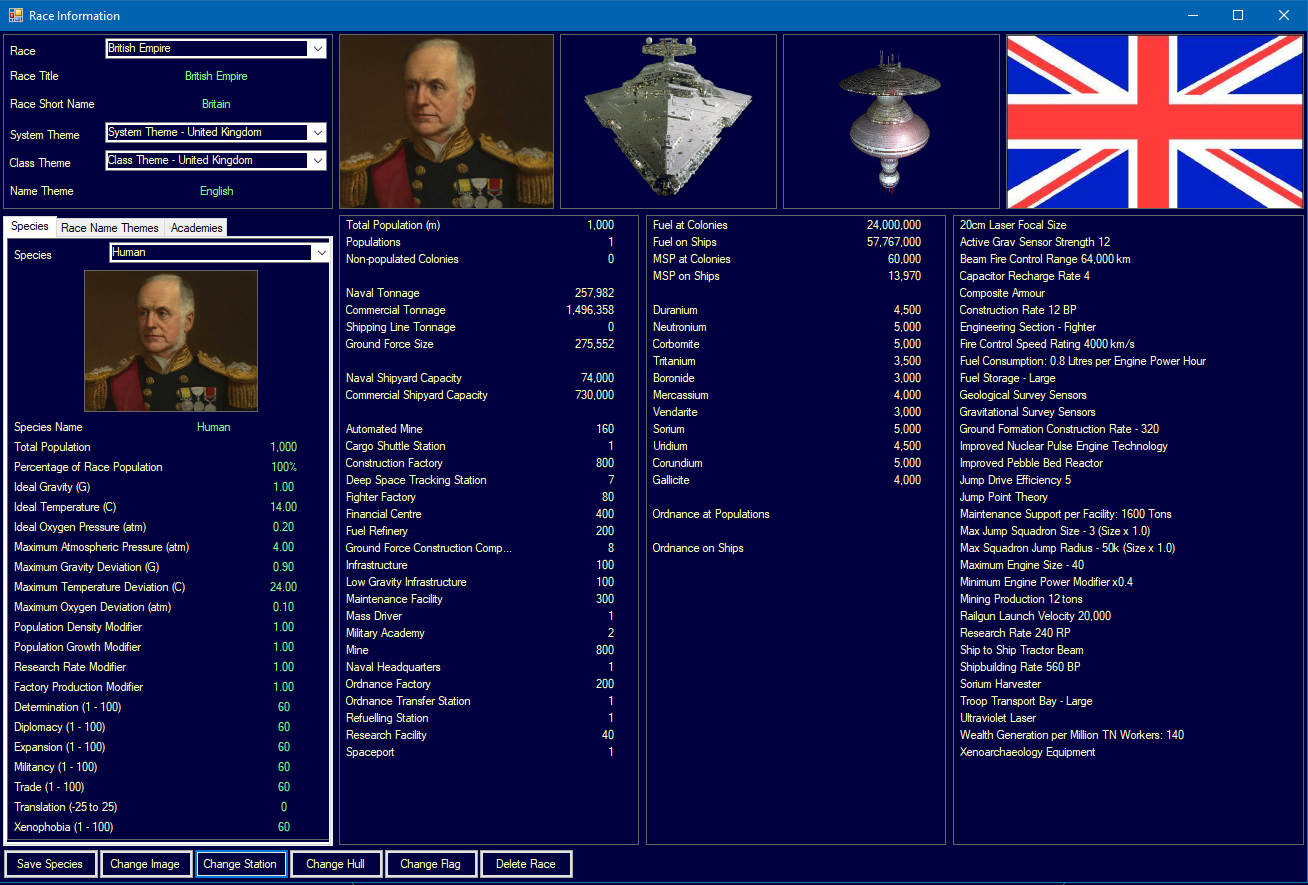Click the Ultraviolet Laser technology entry
This screenshot has width=1308, height=885.
click(998, 718)
